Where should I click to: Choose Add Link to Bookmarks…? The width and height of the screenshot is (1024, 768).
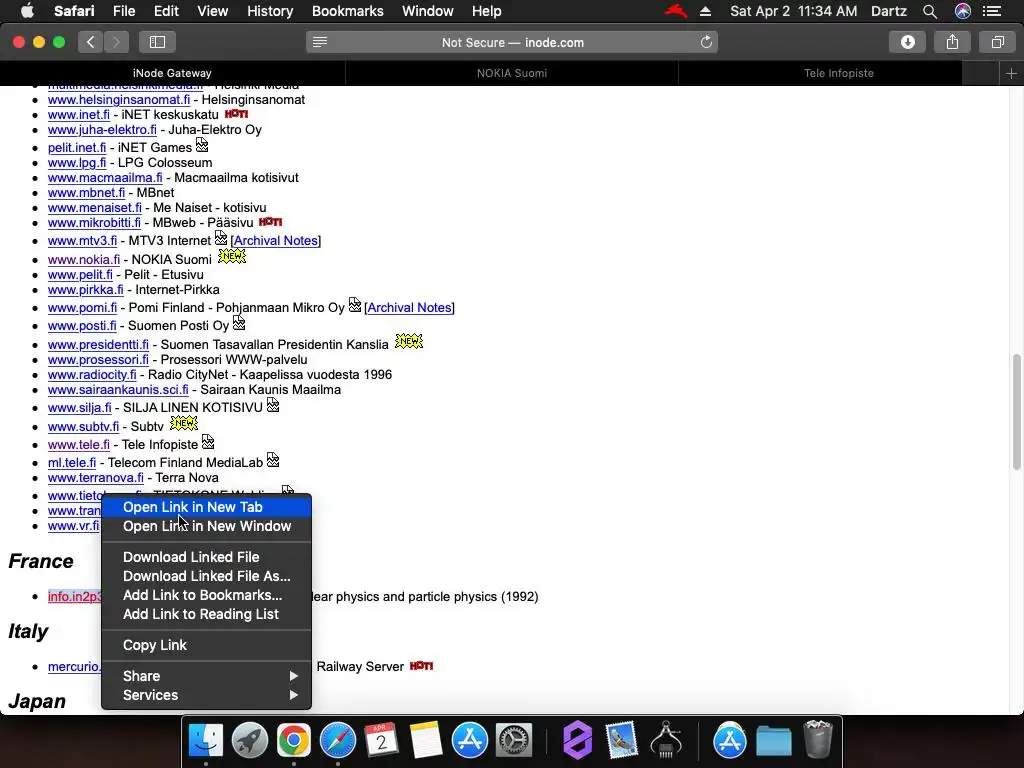click(x=206, y=595)
